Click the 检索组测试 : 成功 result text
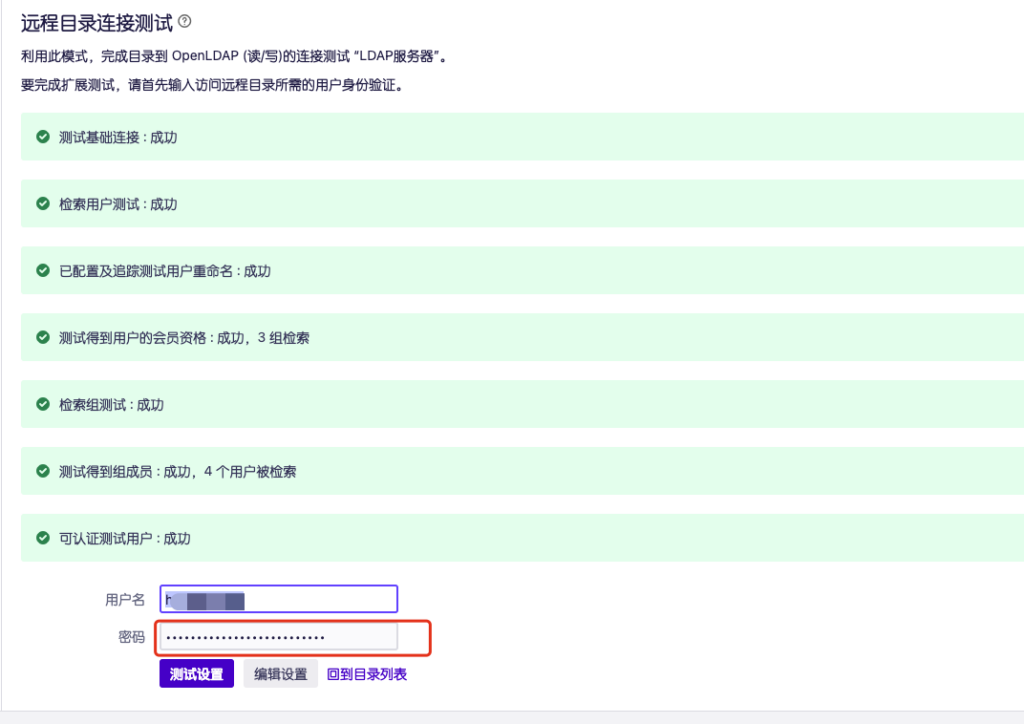This screenshot has height=724, width=1024. click(111, 405)
